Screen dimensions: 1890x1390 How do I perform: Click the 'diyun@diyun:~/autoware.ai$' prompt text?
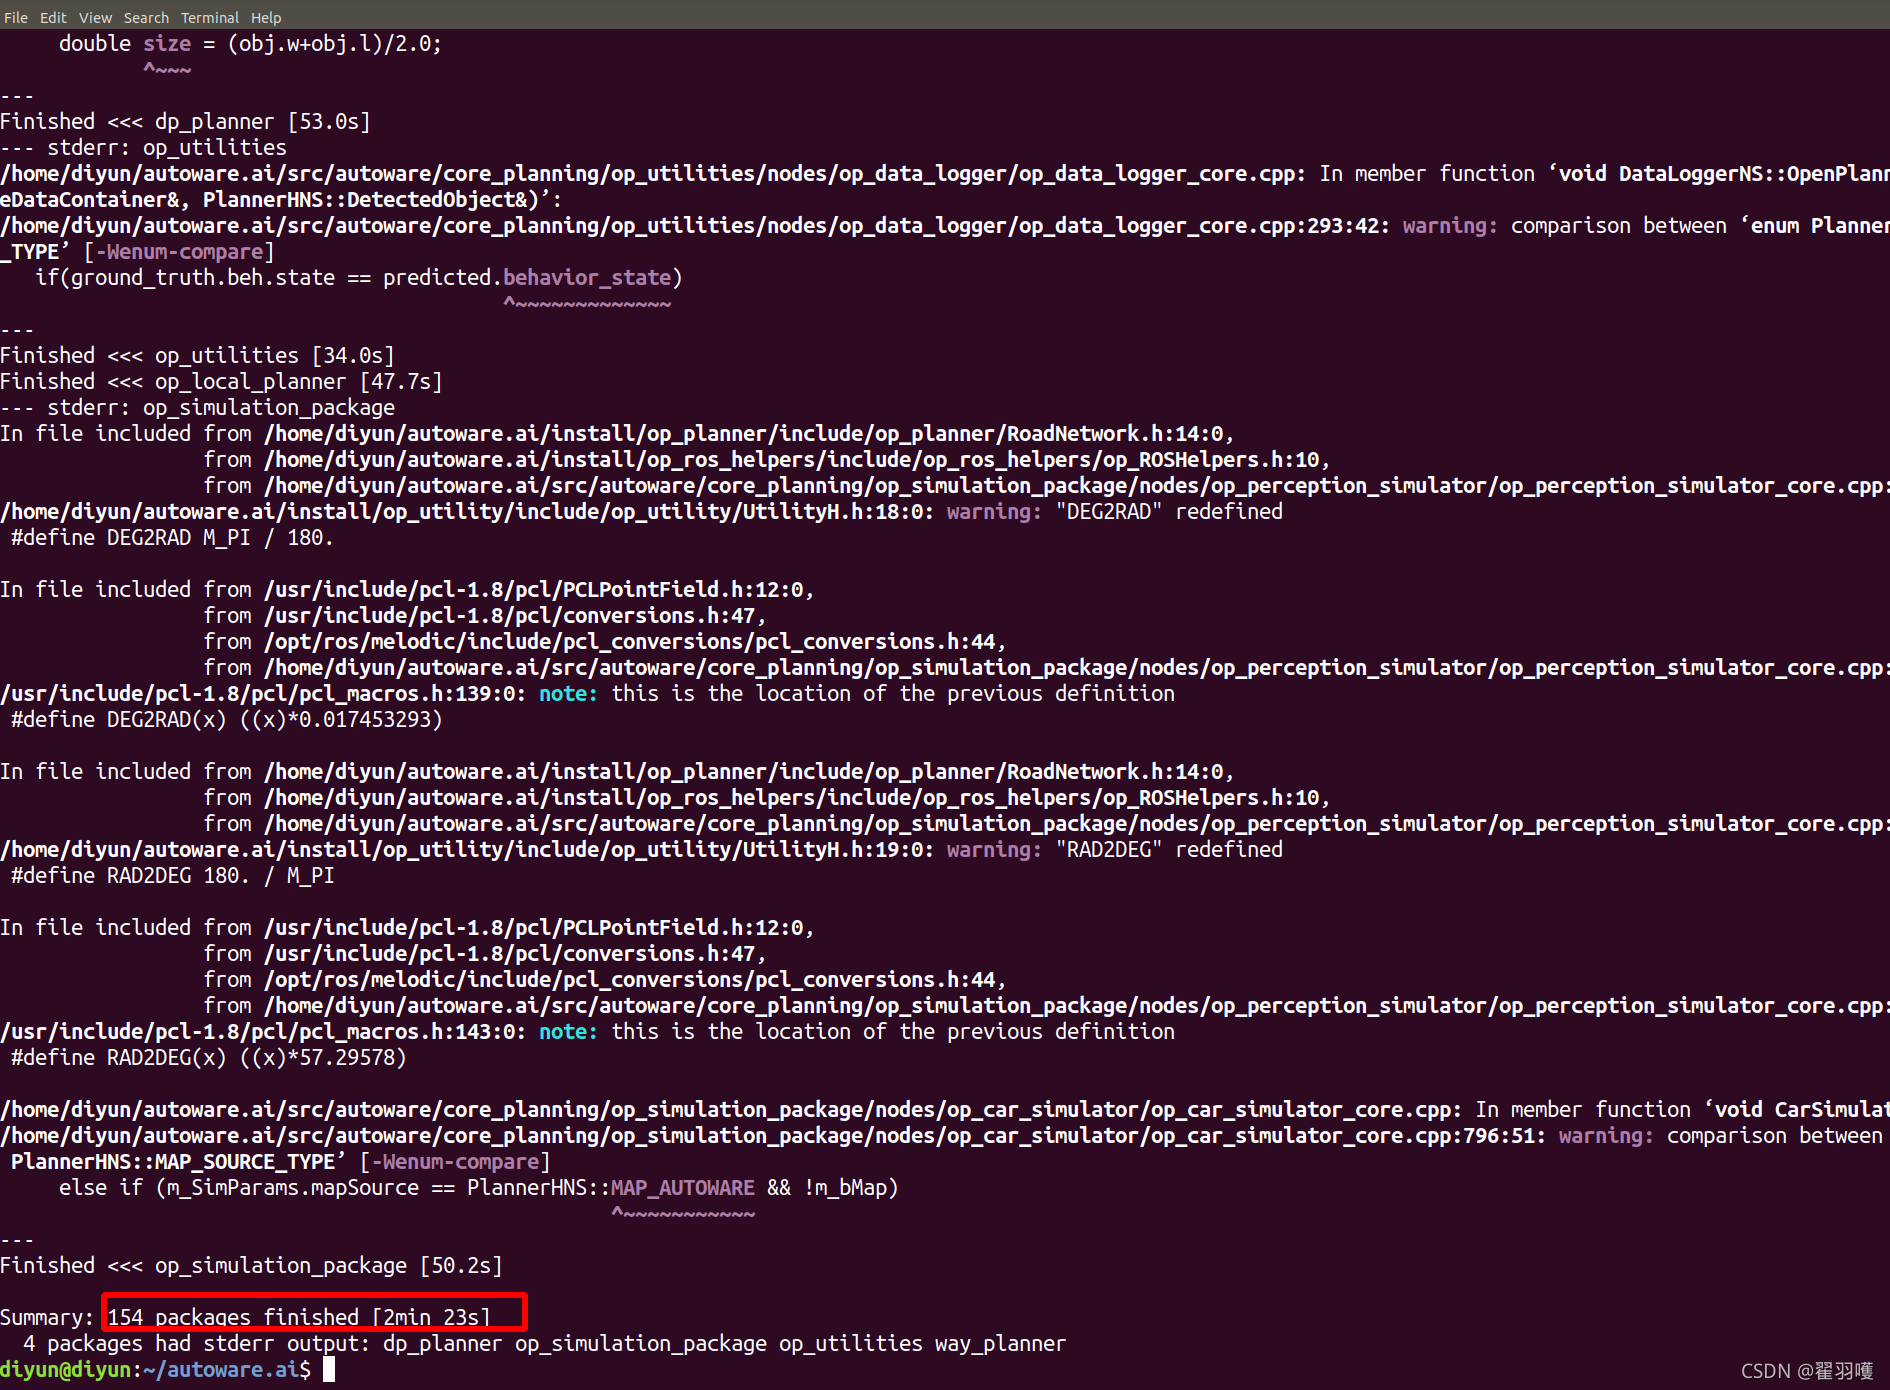coord(155,1369)
